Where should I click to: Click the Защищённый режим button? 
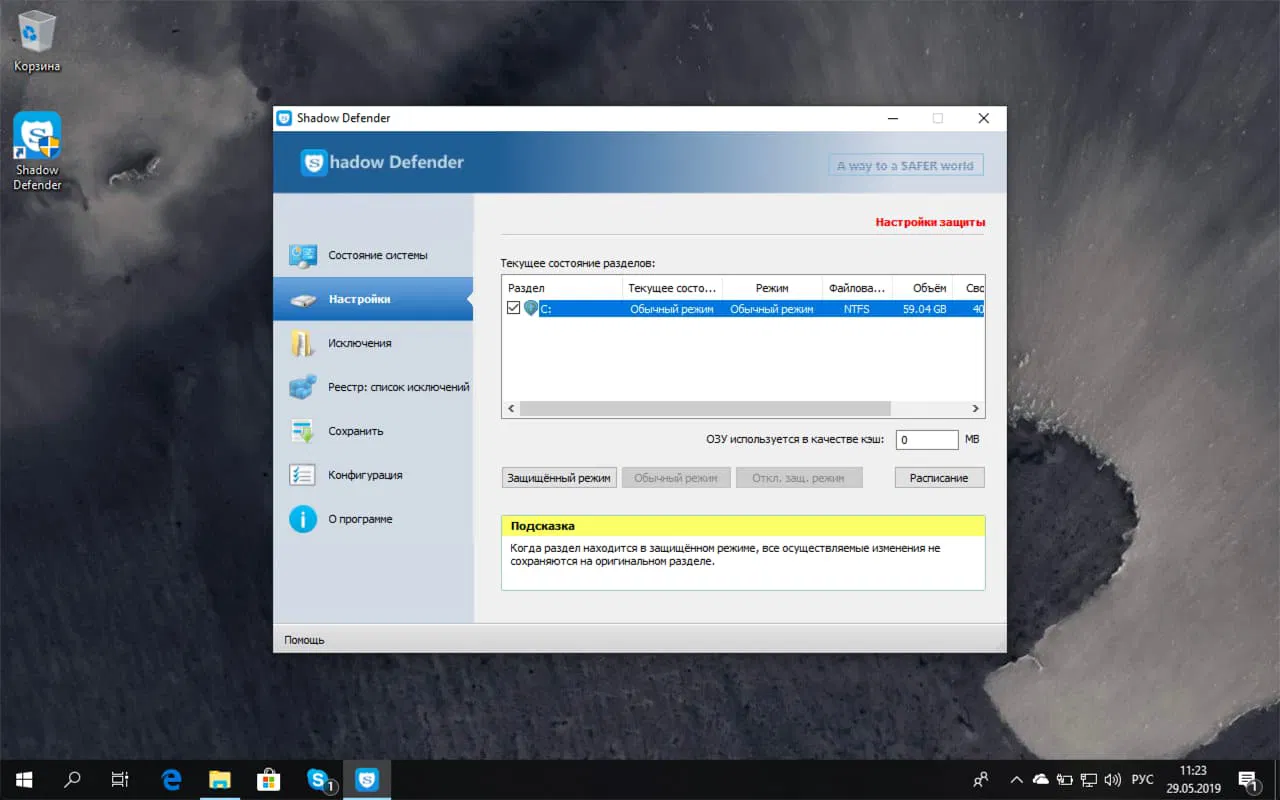point(559,478)
